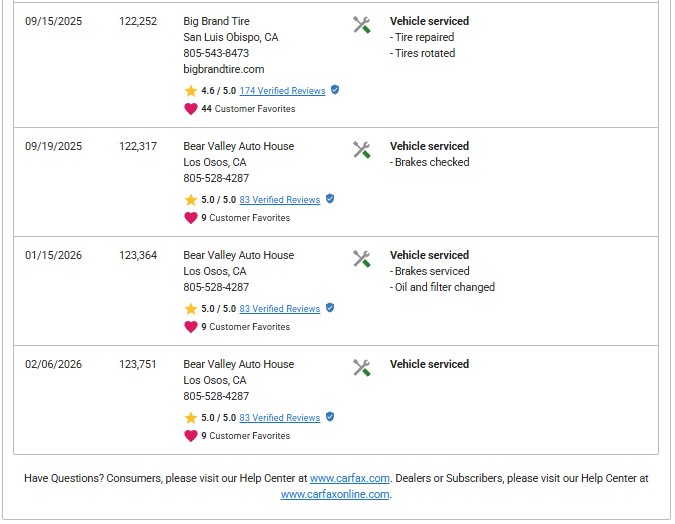Click the wrench icon for Big Brand Tire service
Image resolution: width=675 pixels, height=524 pixels.
click(362, 25)
